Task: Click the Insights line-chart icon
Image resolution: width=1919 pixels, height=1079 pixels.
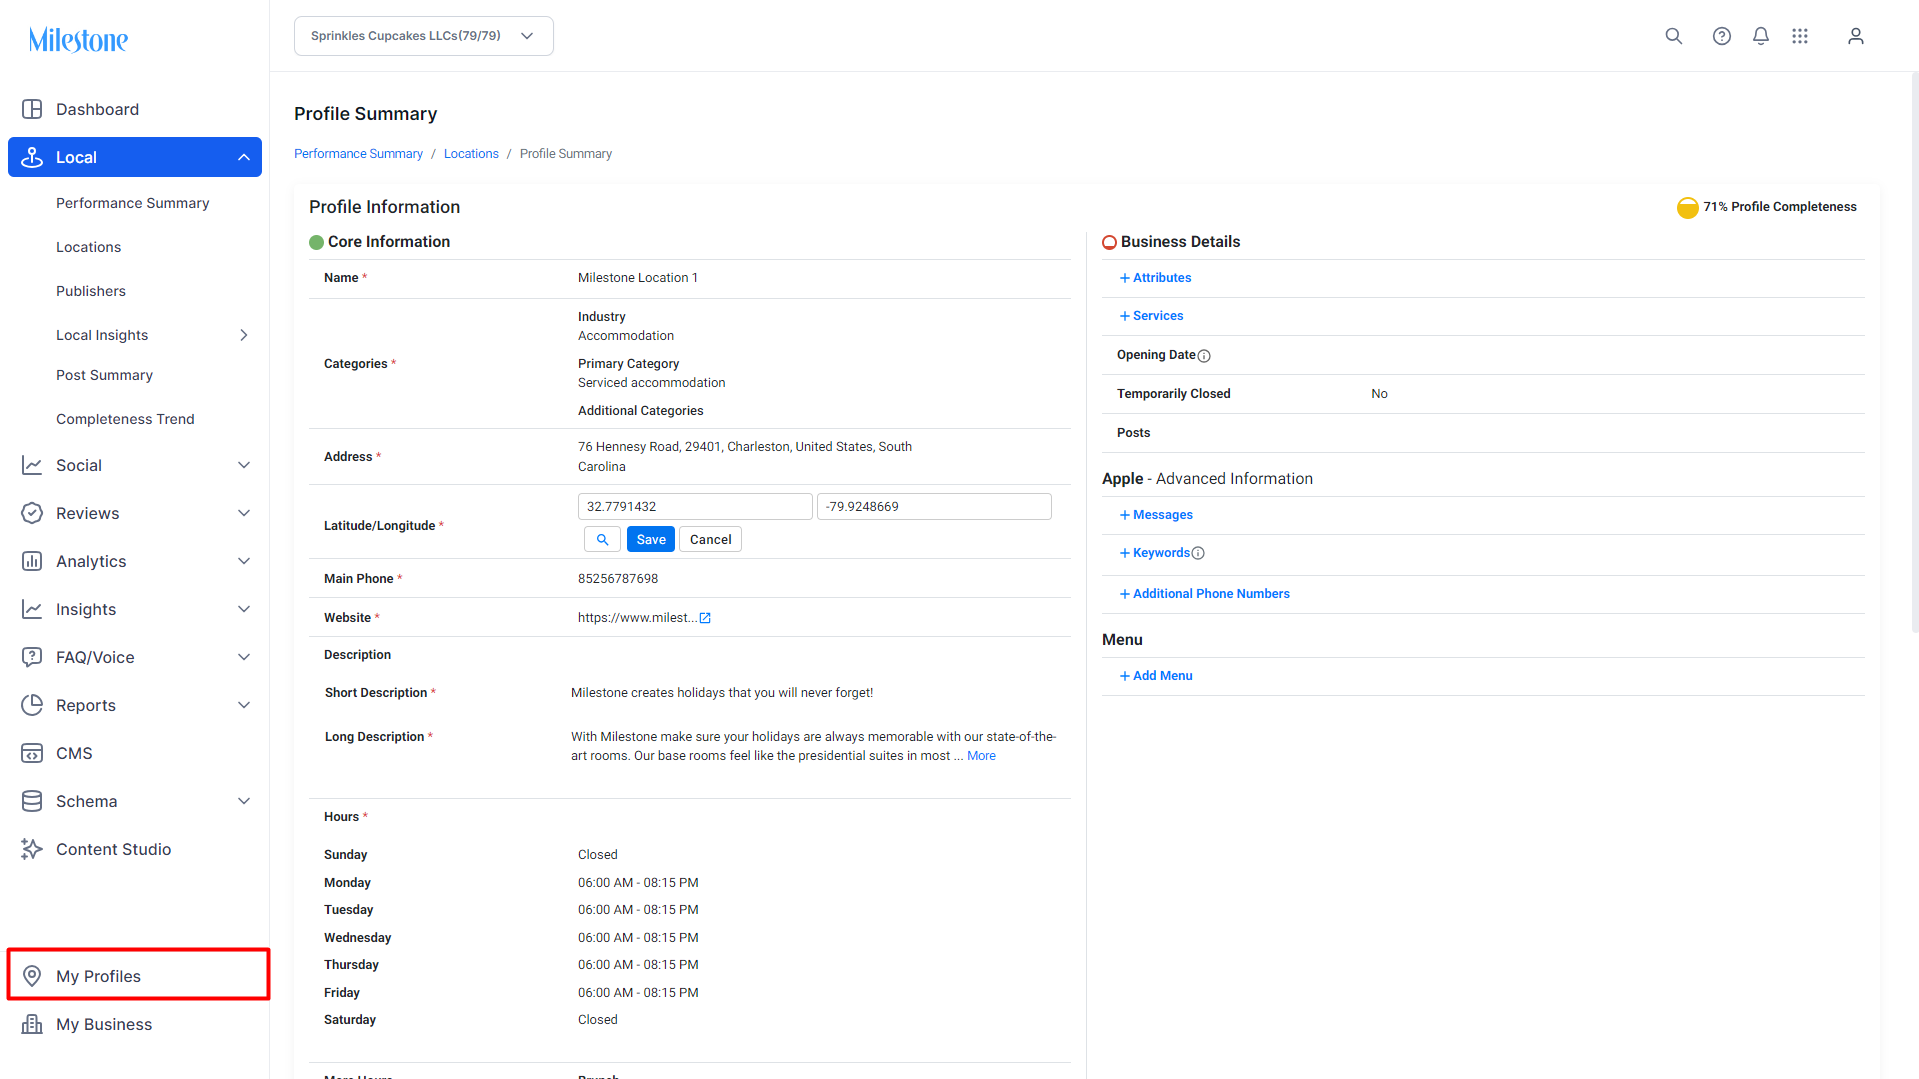Action: (x=32, y=609)
